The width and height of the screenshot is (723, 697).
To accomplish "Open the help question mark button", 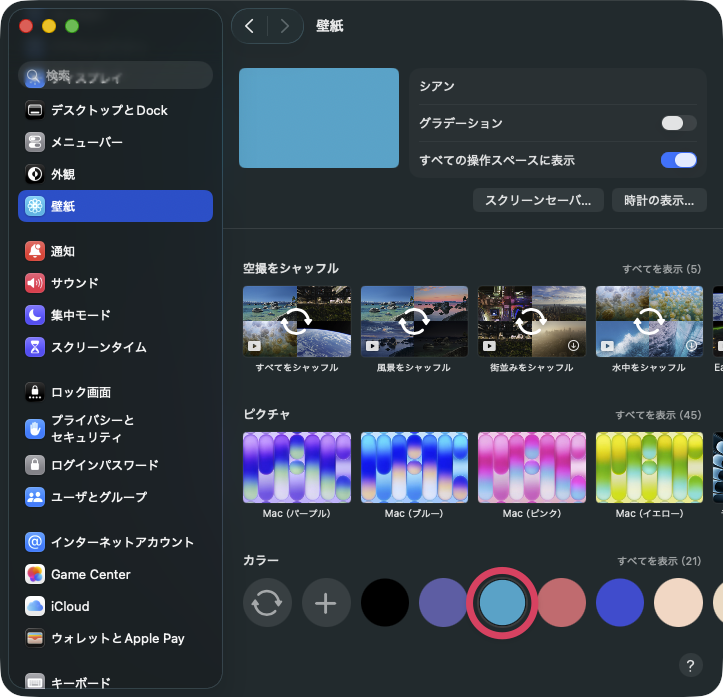I will [x=690, y=665].
